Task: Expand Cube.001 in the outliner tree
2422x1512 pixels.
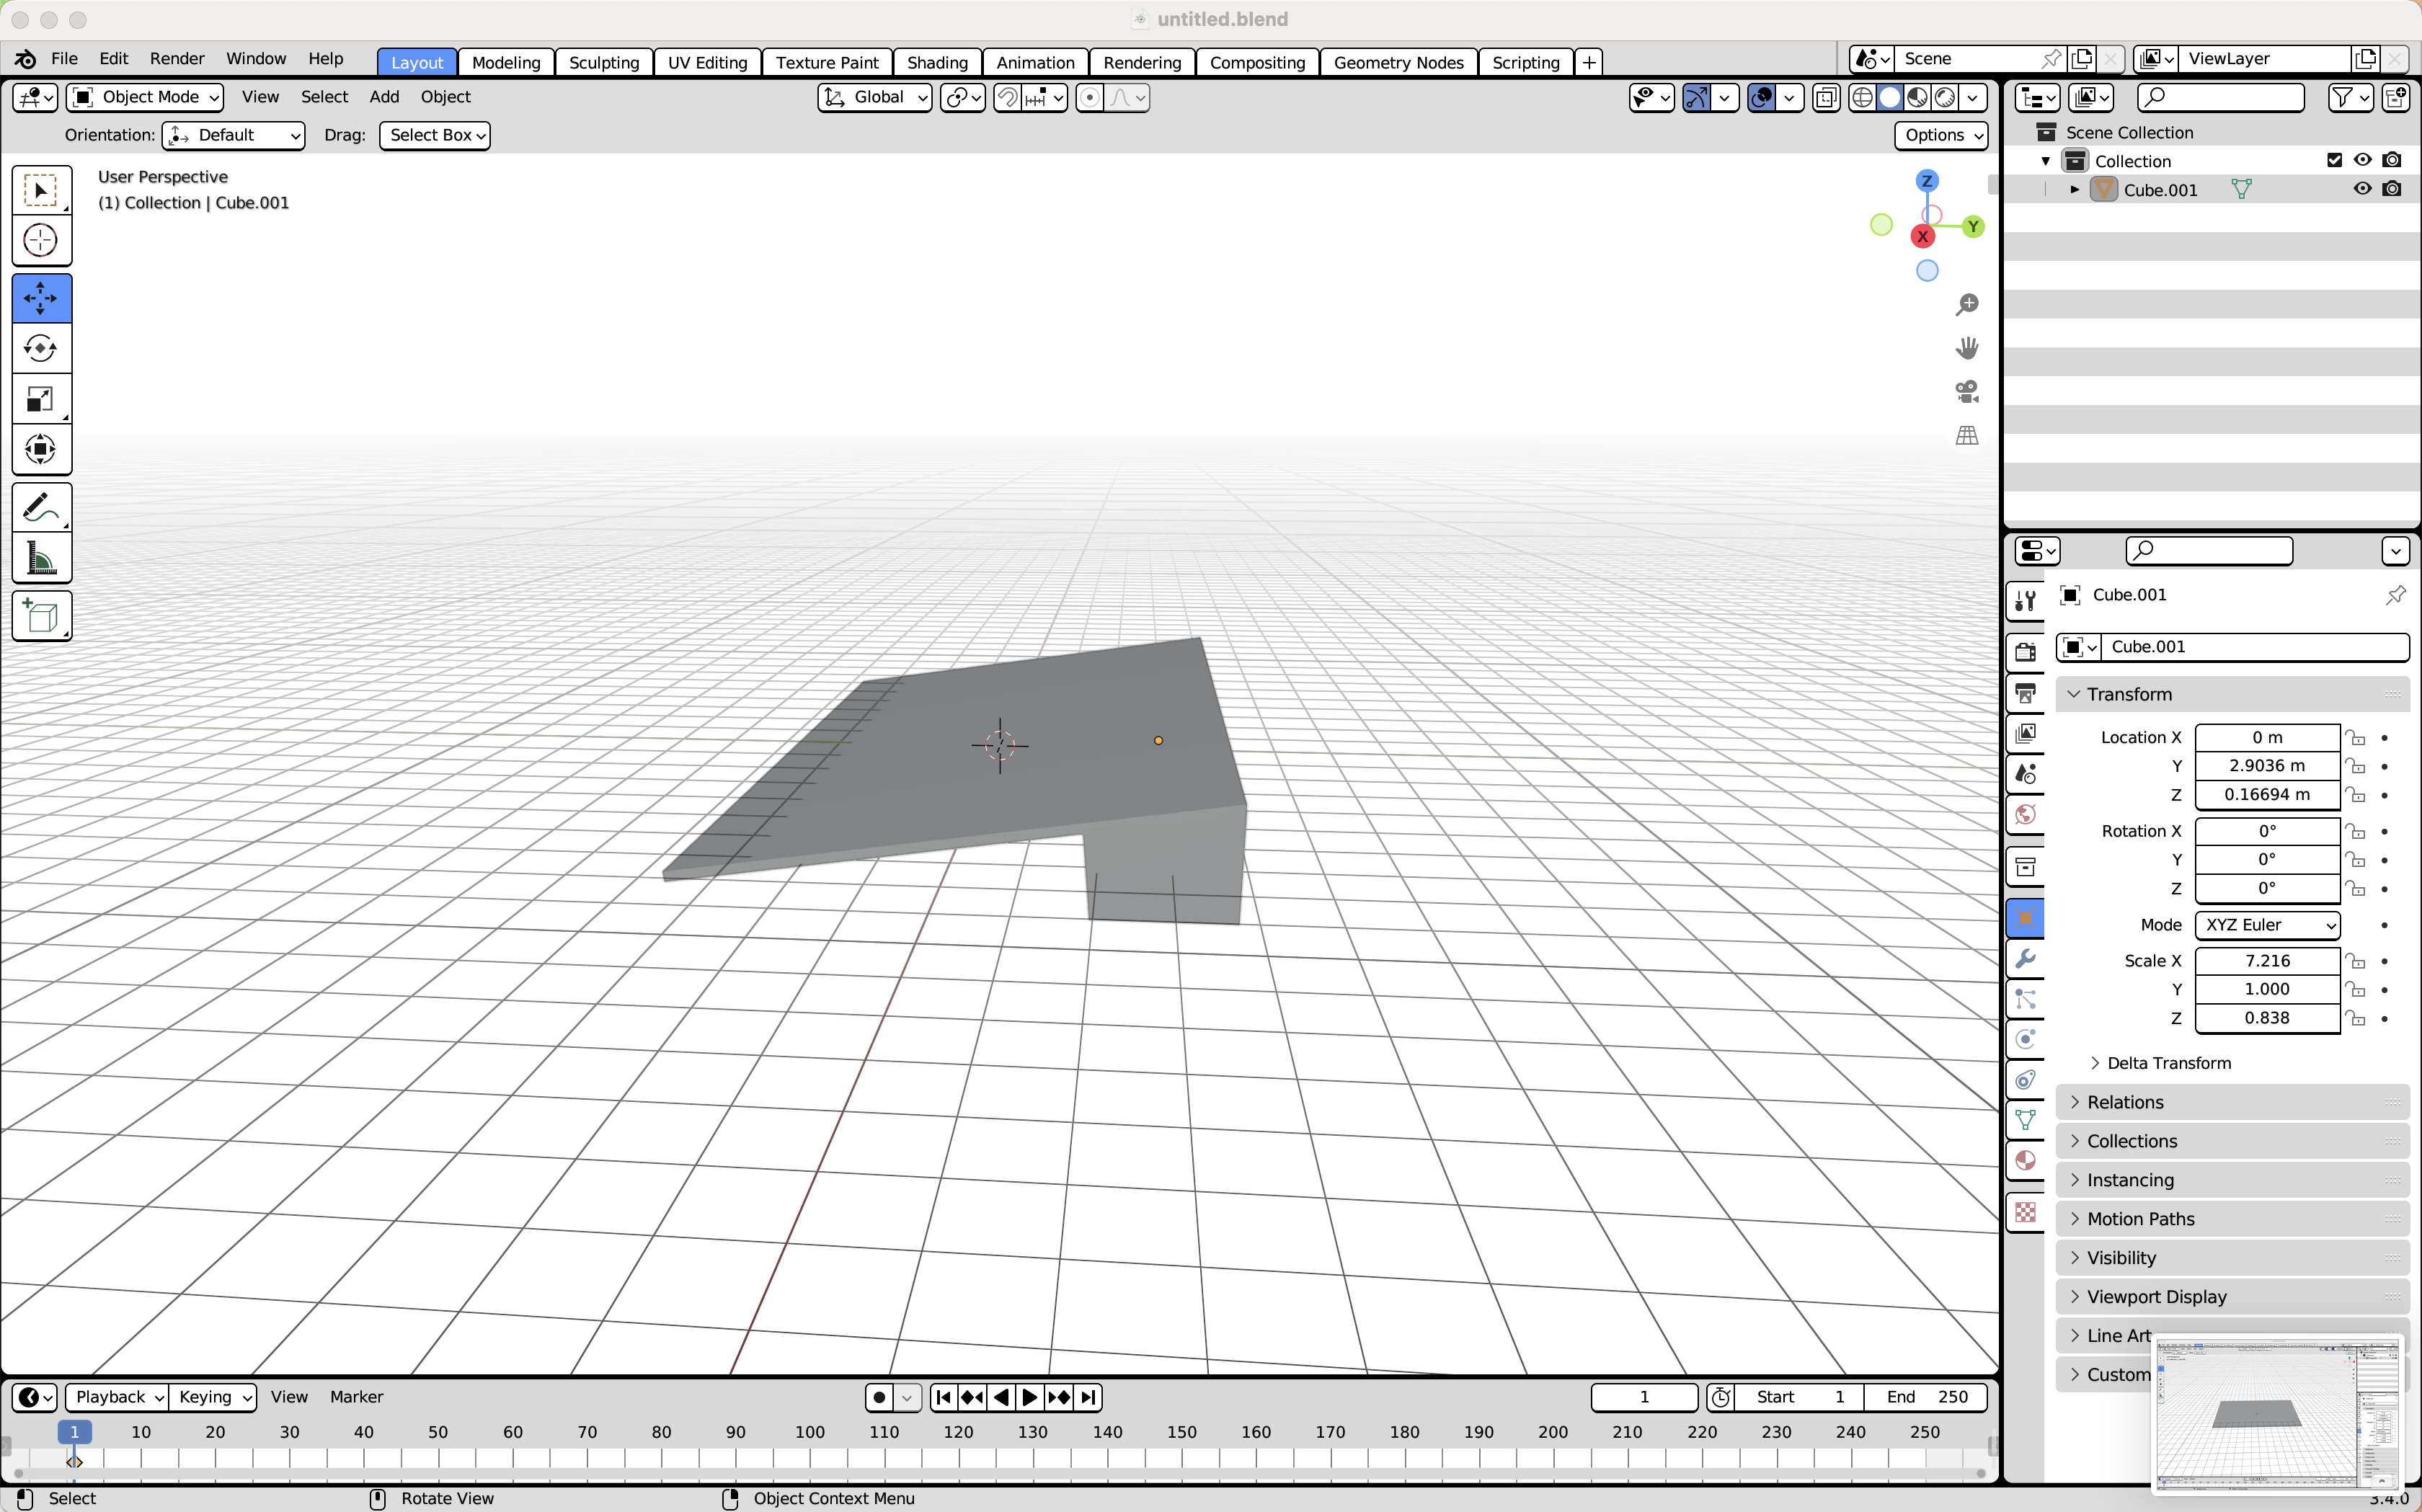Action: pos(2075,189)
